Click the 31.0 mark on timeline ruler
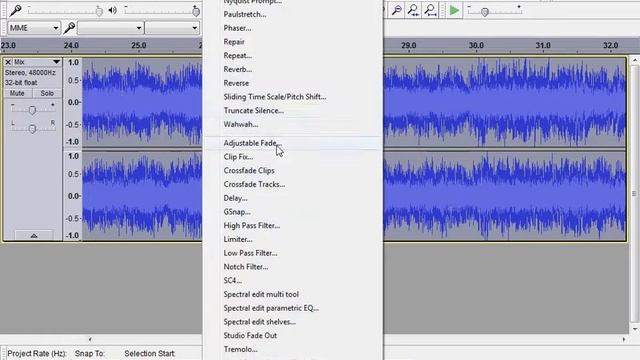The height and width of the screenshot is (360, 640). point(543,45)
